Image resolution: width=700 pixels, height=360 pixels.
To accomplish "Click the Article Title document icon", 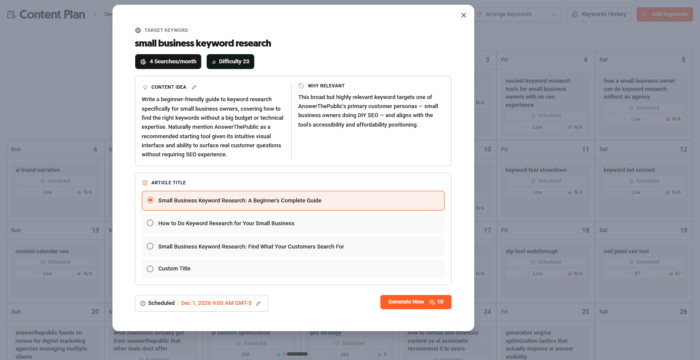I will point(145,183).
